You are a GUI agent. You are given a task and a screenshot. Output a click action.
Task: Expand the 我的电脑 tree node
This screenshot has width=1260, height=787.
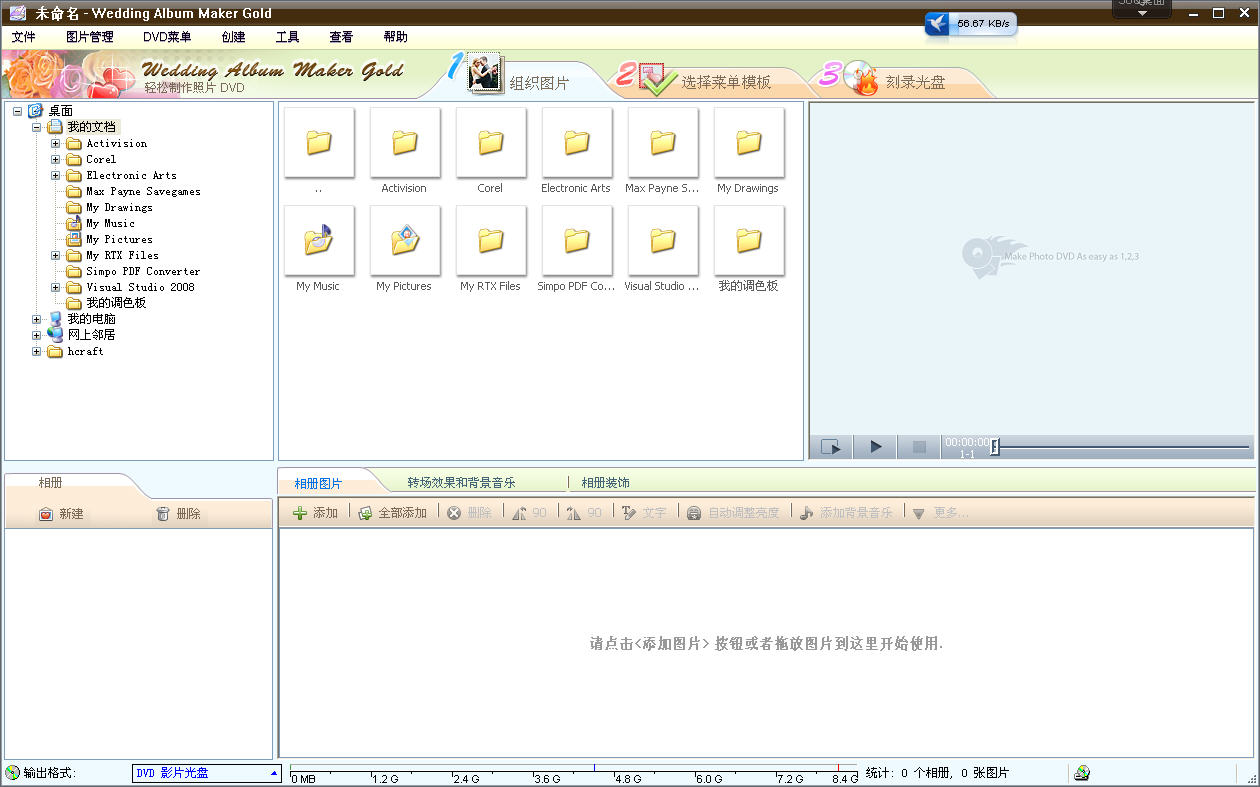coord(37,320)
